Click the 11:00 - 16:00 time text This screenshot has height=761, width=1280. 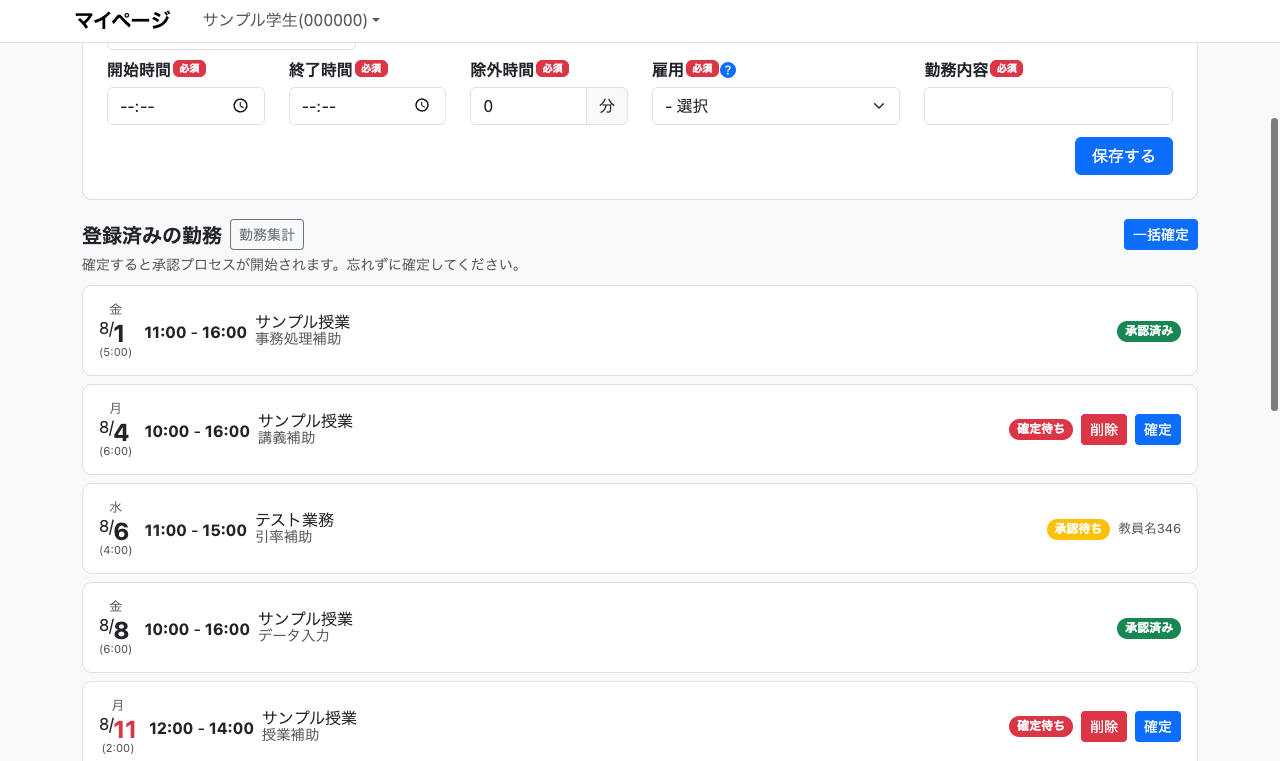(x=196, y=332)
